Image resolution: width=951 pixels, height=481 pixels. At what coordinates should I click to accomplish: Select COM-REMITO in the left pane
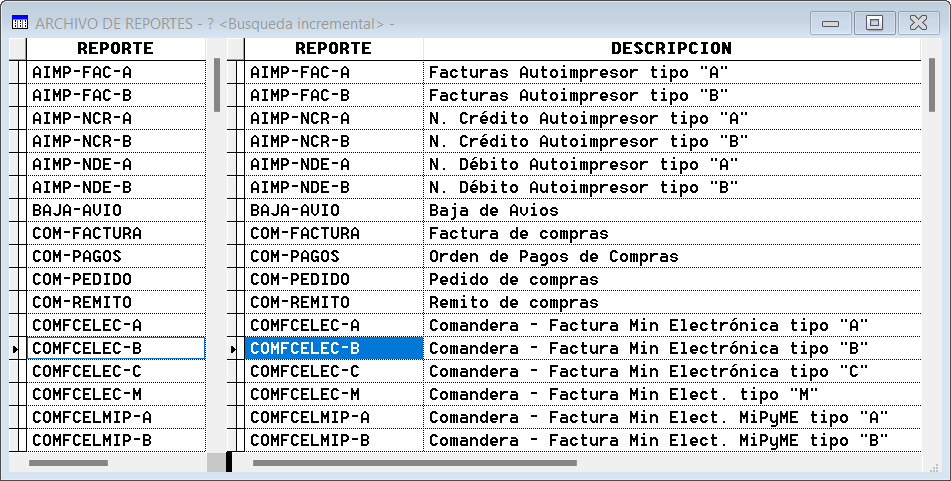116,303
